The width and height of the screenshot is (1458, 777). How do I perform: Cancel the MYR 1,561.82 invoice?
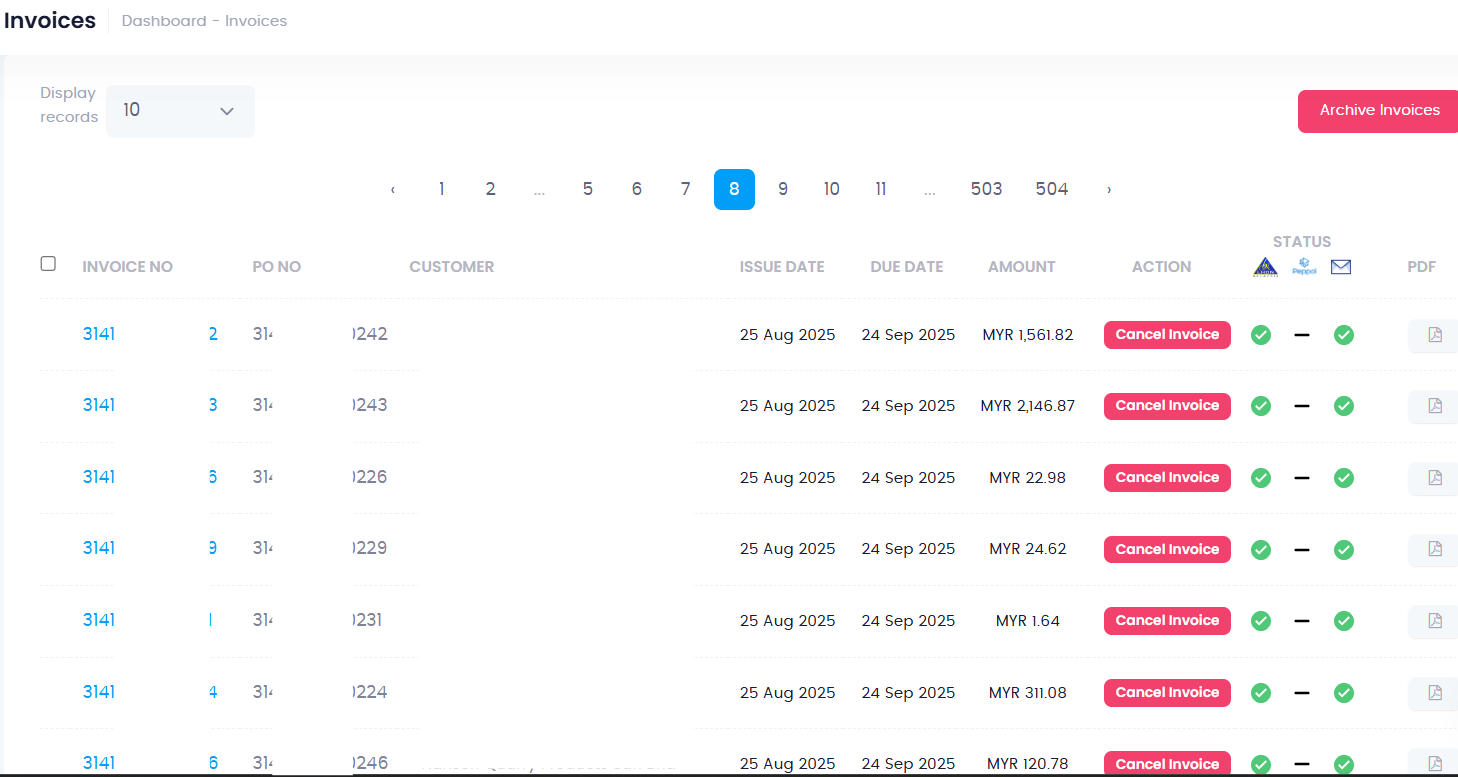1167,335
